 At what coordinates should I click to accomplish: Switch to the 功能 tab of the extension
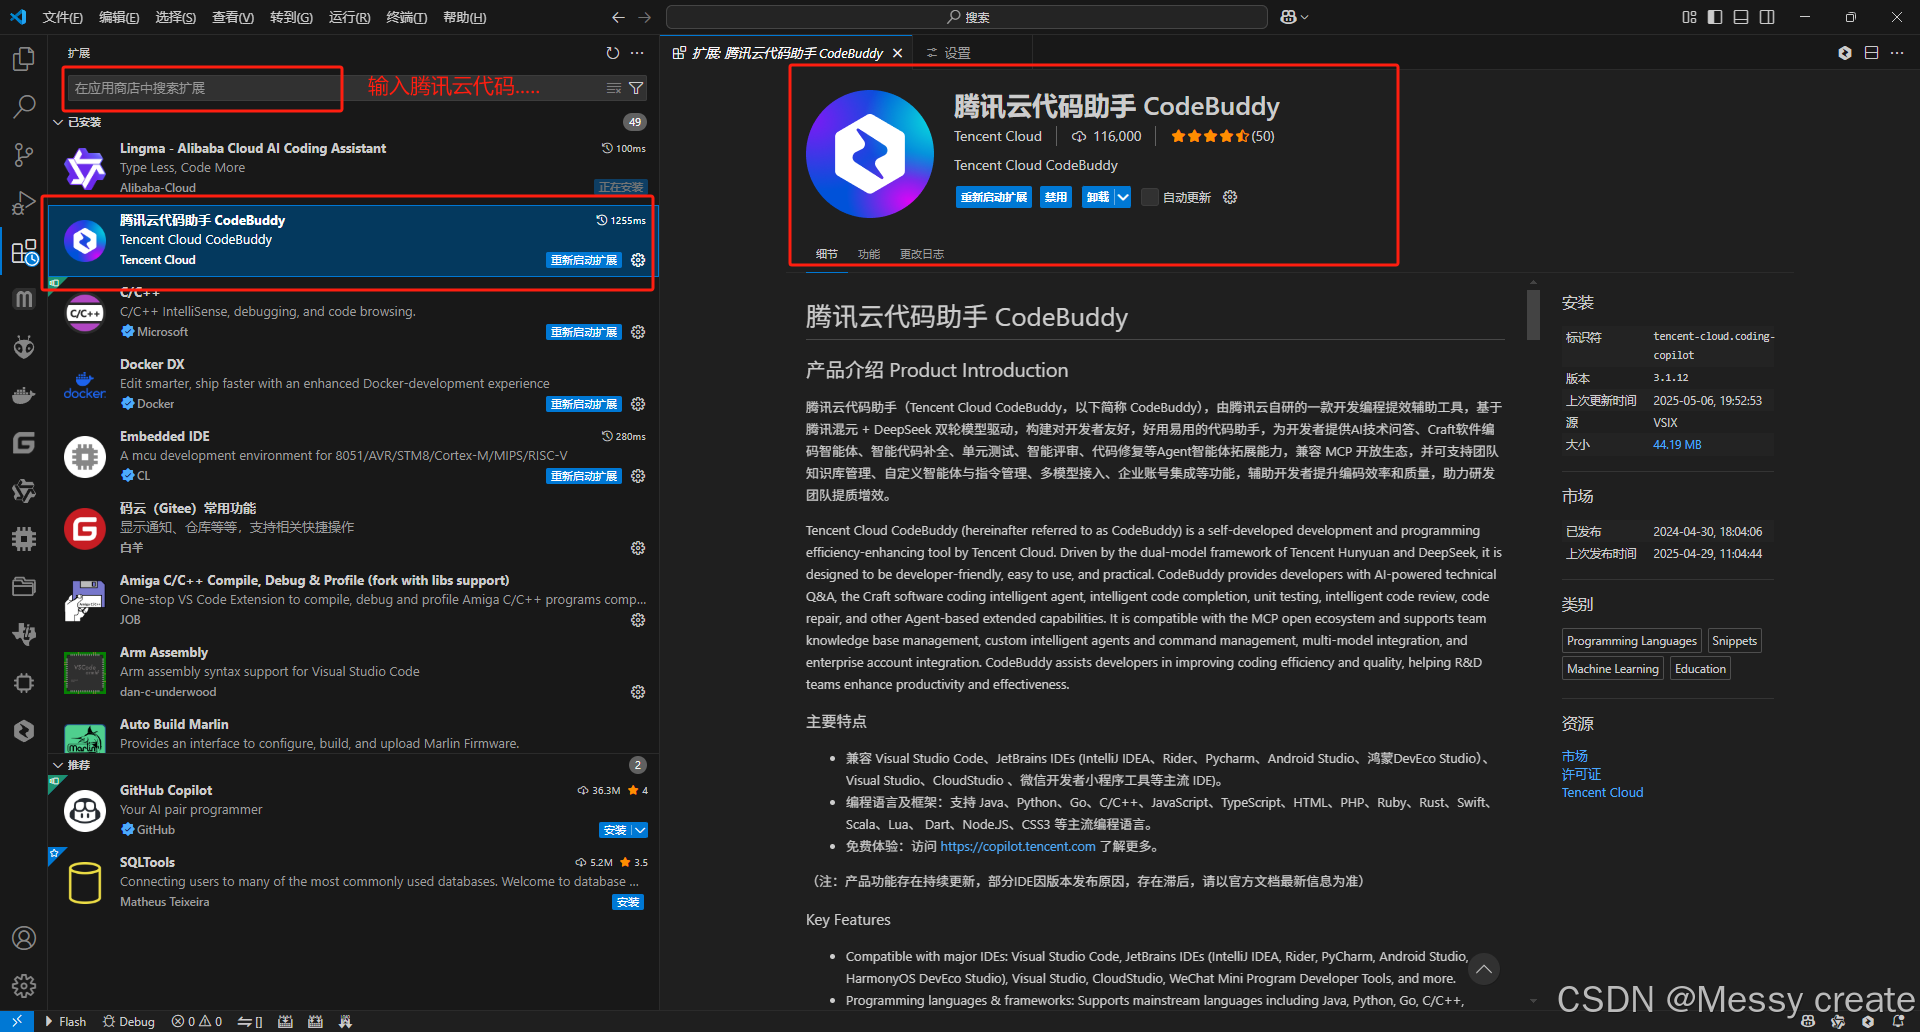click(869, 254)
